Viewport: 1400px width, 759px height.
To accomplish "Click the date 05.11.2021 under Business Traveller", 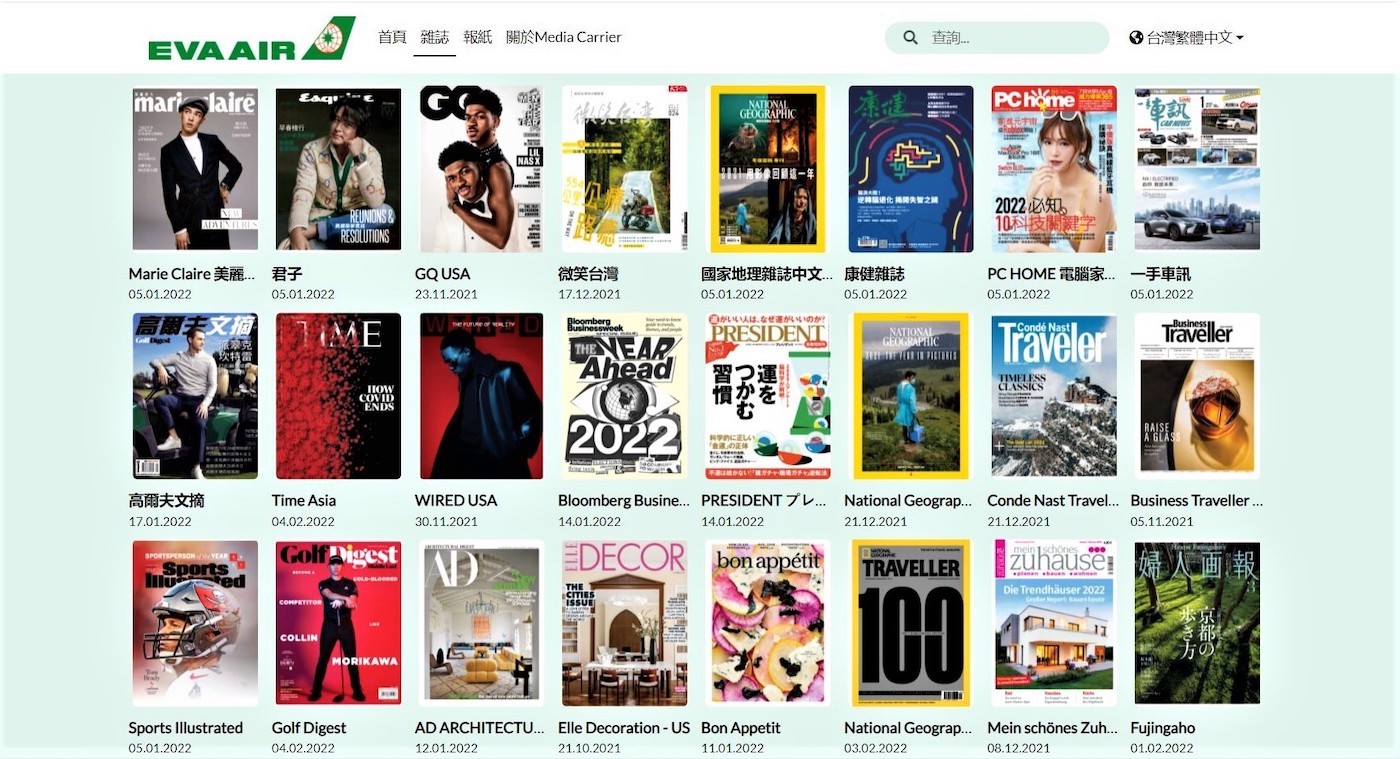I will tap(1162, 521).
